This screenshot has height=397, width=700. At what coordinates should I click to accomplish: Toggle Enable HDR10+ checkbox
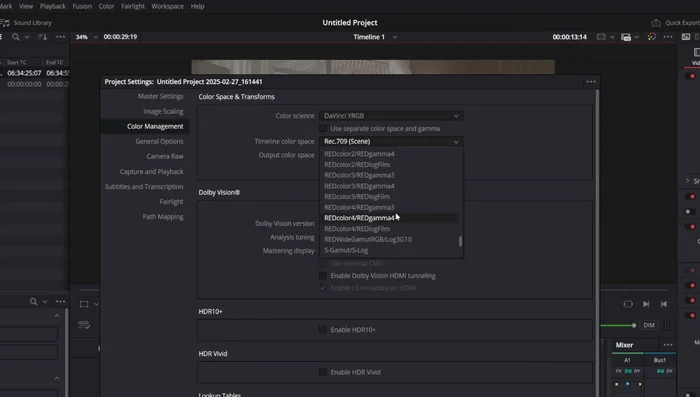tap(323, 330)
